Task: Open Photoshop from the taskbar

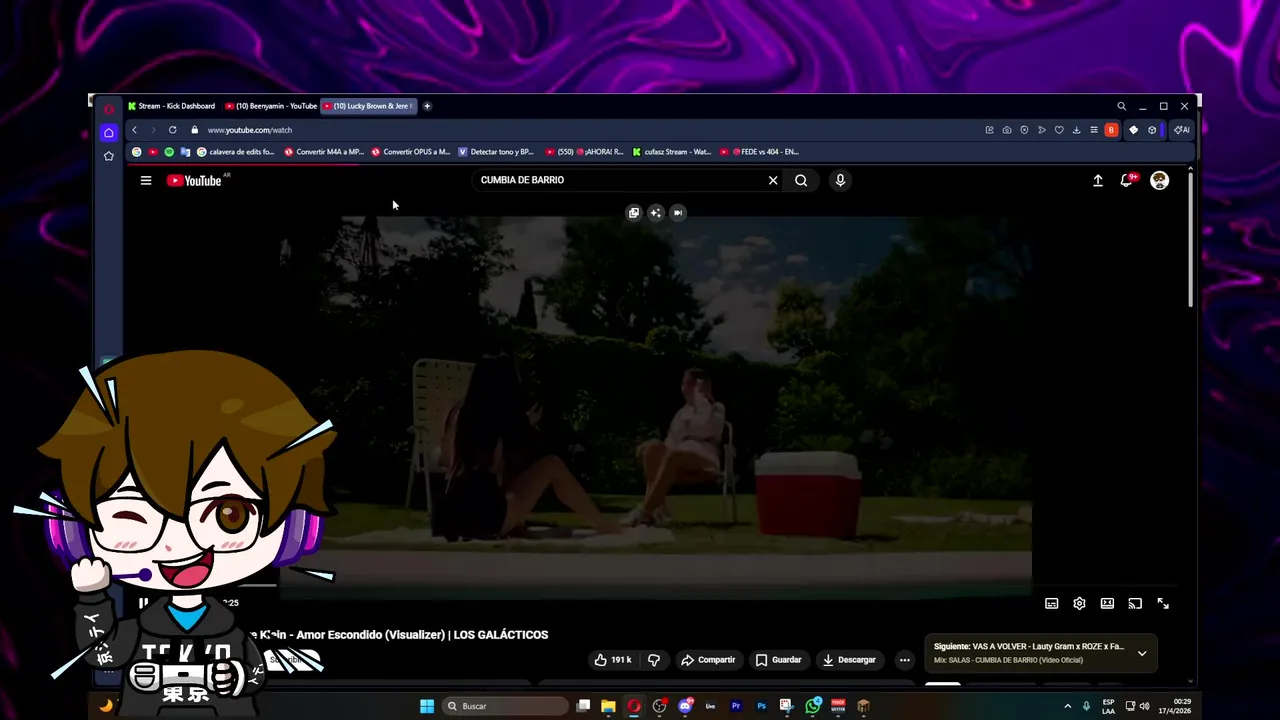Action: tap(762, 706)
